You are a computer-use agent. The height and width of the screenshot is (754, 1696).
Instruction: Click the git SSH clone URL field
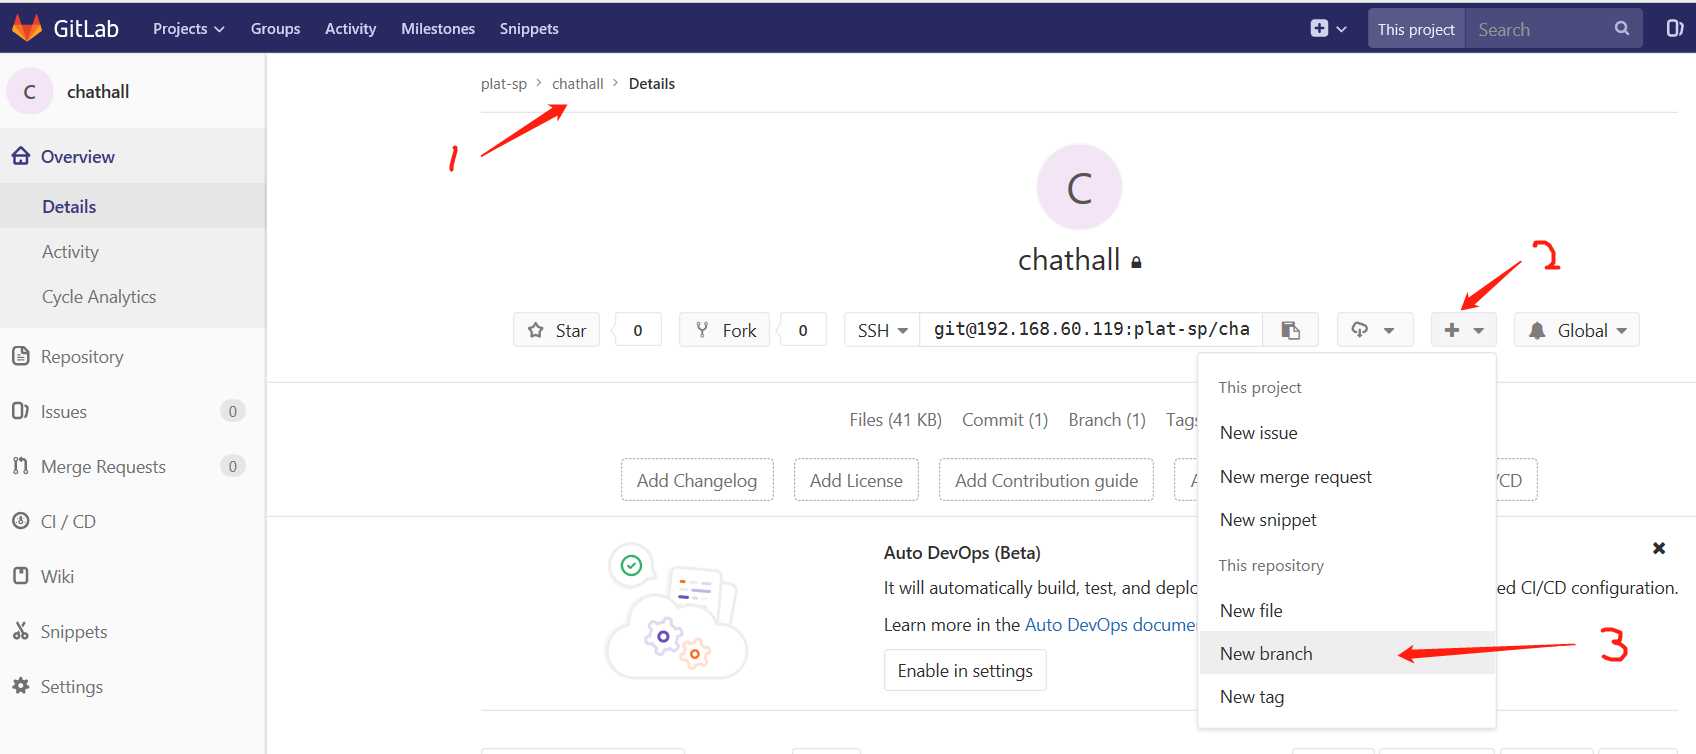tap(1091, 330)
